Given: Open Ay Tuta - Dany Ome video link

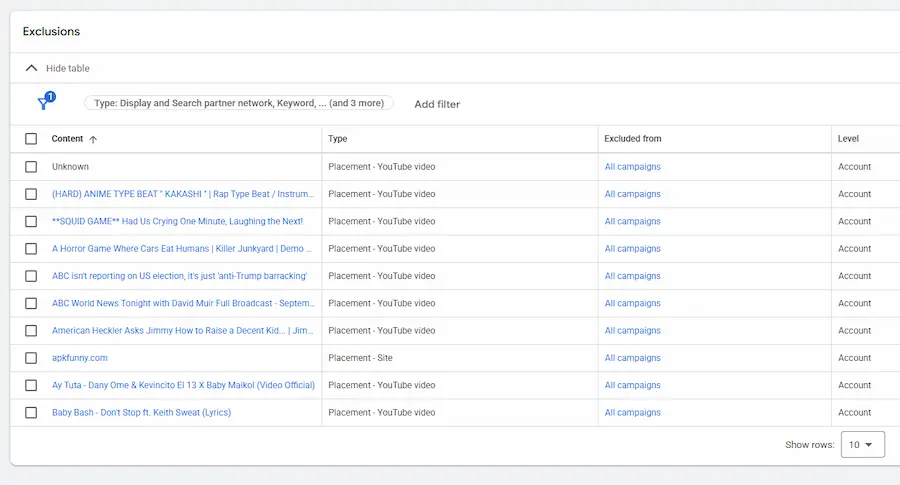Looking at the screenshot, I should click(x=184, y=385).
